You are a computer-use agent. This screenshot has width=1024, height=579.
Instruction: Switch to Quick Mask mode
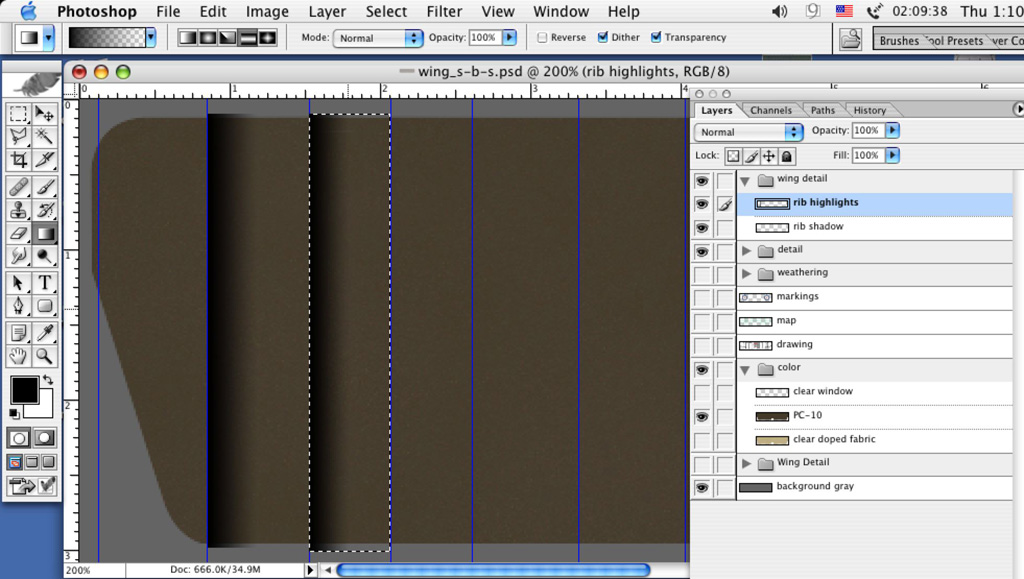[x=44, y=438]
